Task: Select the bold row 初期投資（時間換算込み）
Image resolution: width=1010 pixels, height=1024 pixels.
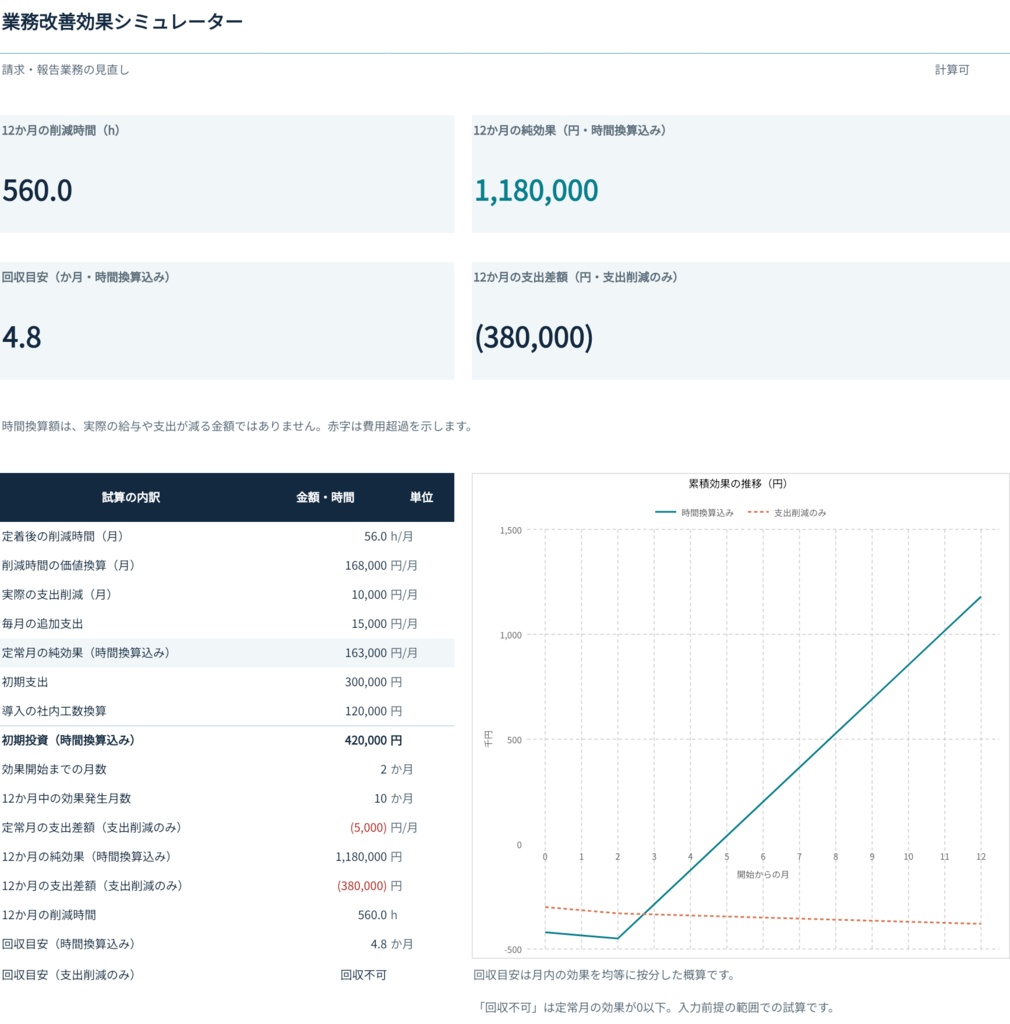Action: coord(227,741)
